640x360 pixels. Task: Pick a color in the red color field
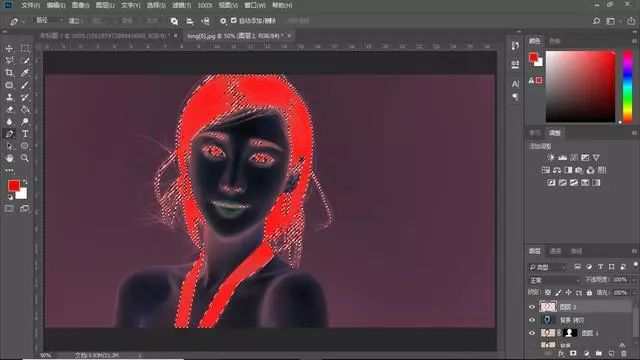click(x=580, y=87)
